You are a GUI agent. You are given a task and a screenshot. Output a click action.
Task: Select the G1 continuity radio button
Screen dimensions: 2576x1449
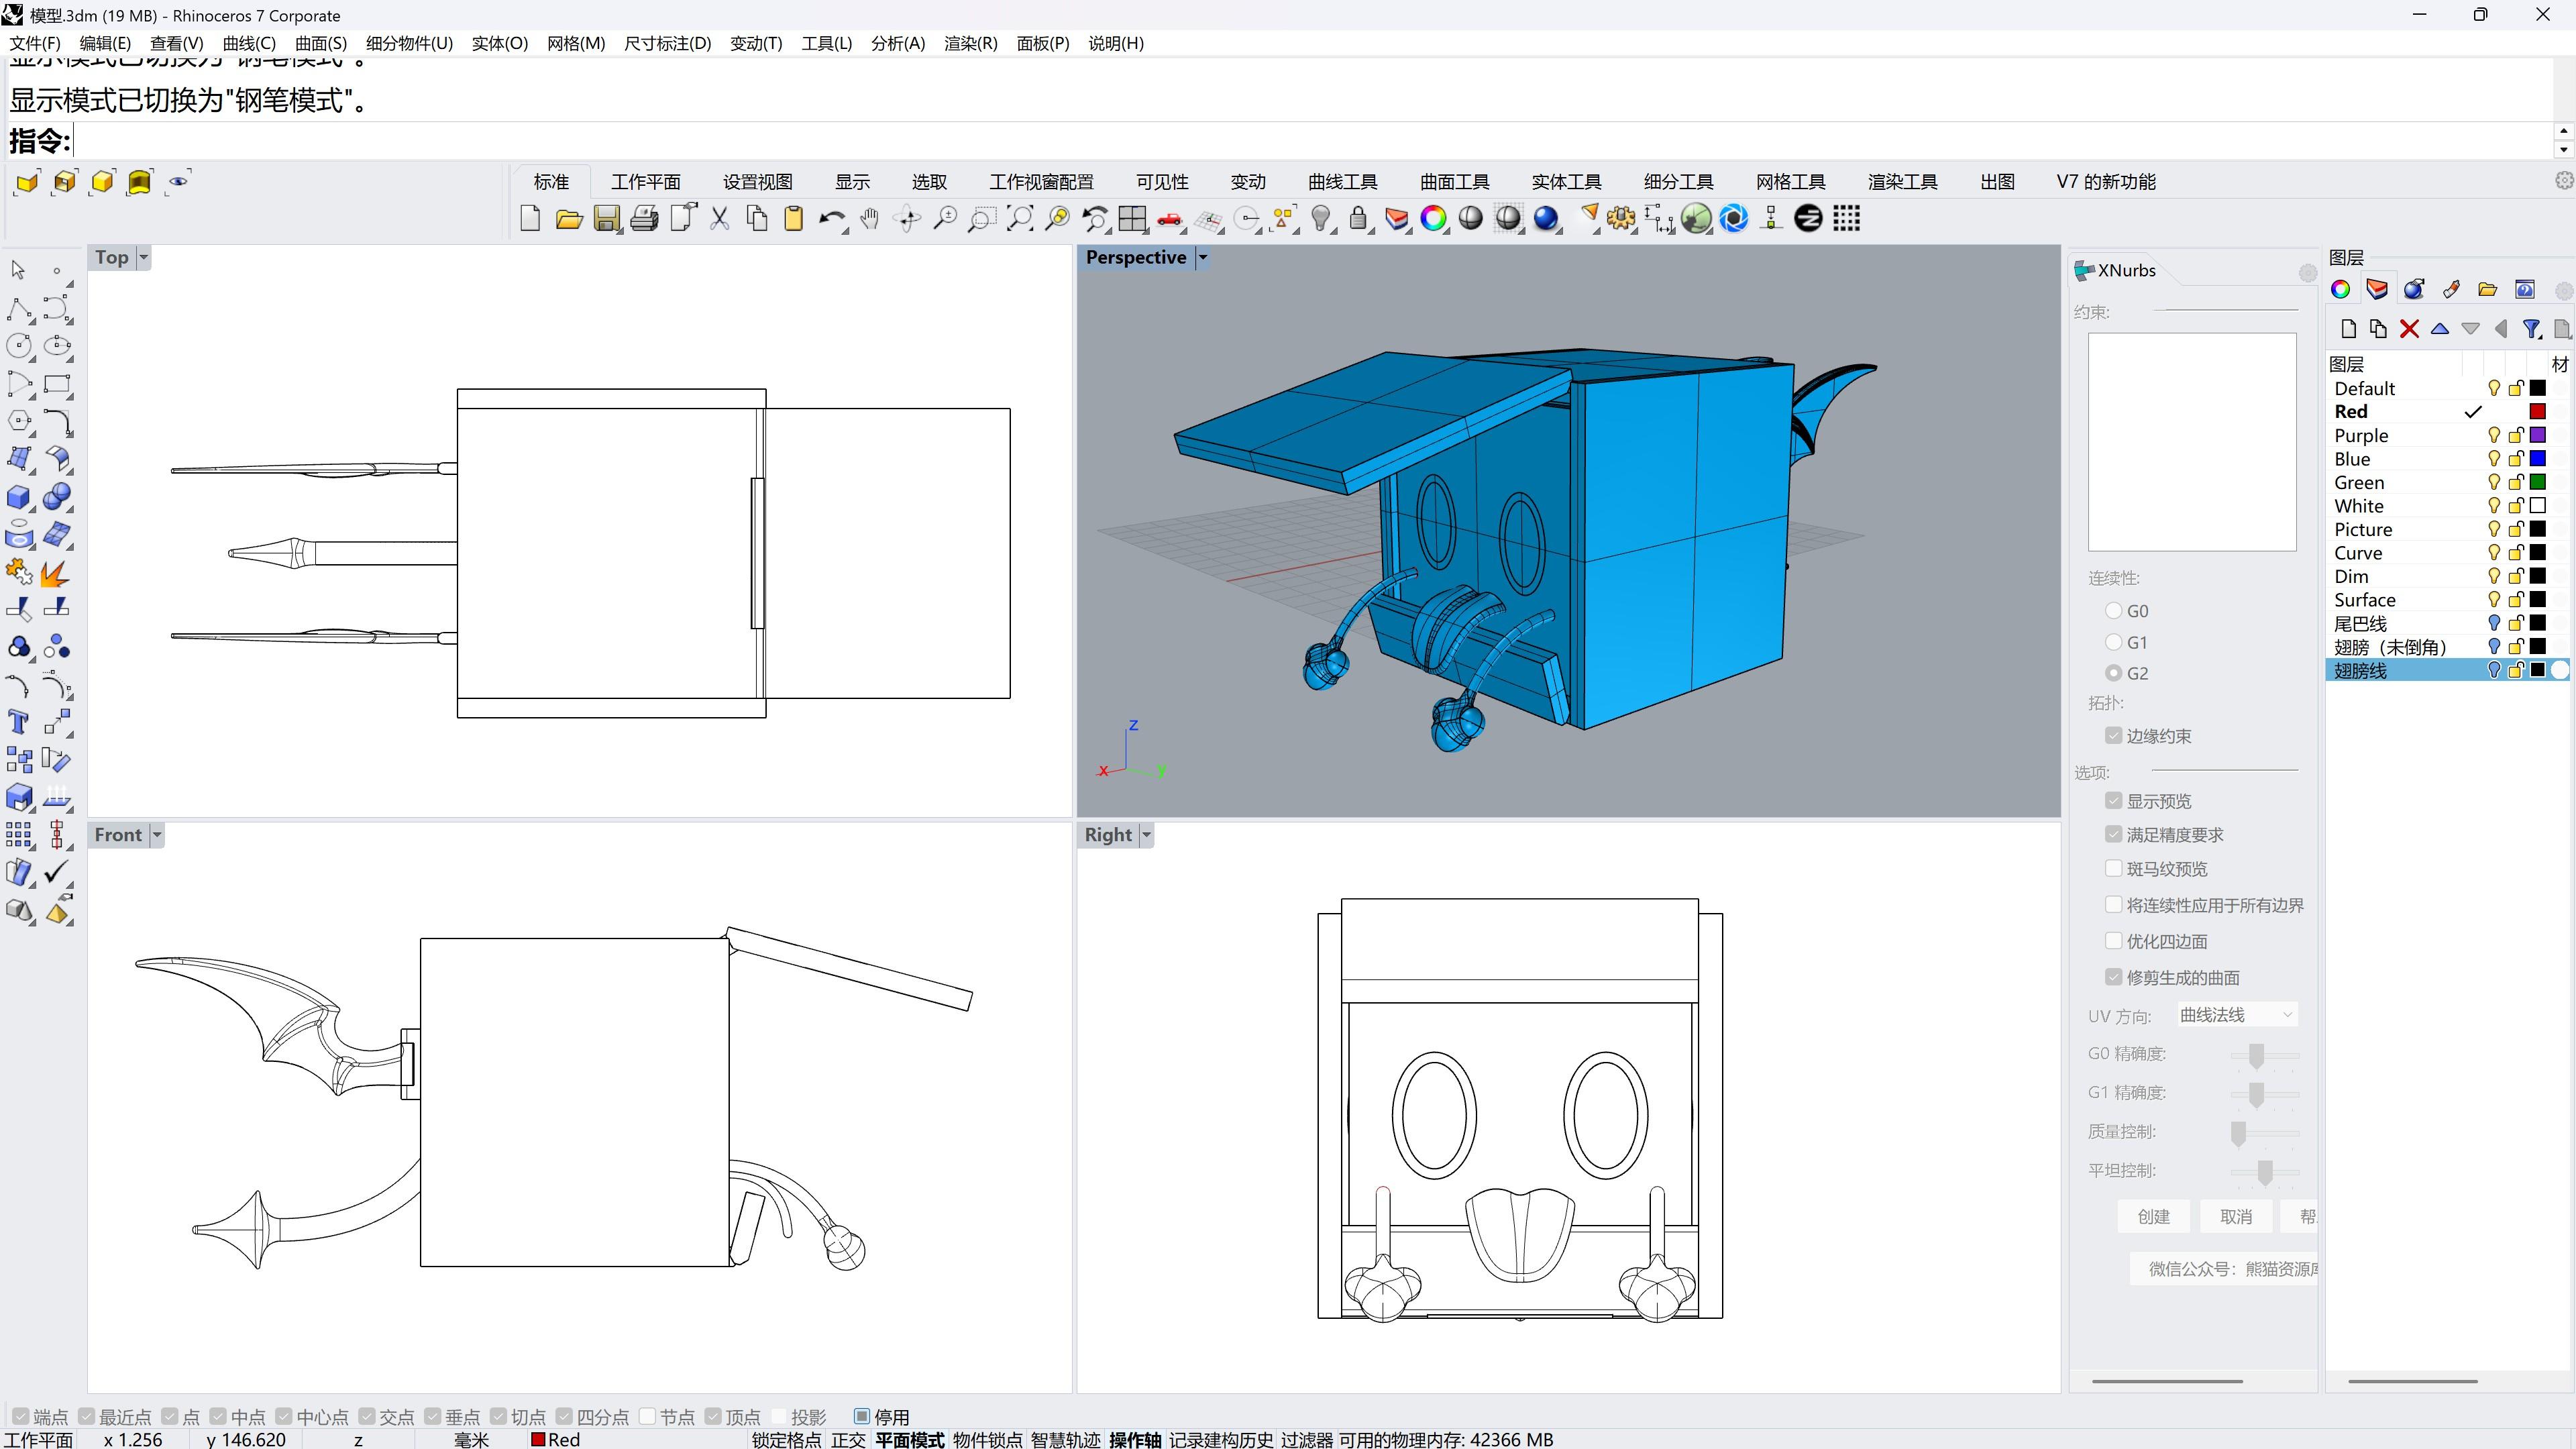tap(2113, 642)
